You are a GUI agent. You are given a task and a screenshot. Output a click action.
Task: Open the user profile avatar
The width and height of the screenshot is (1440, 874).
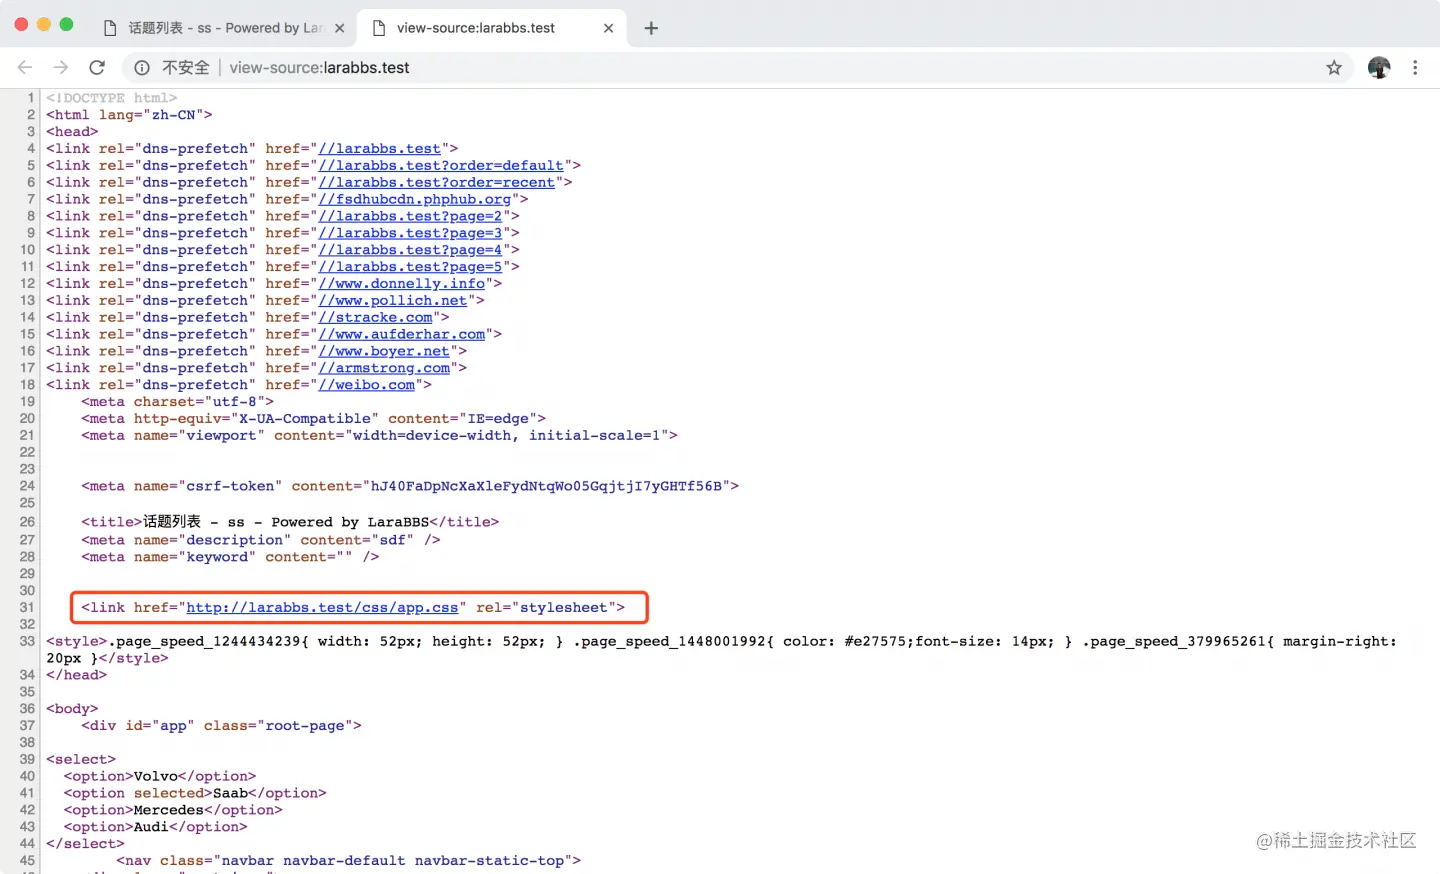(x=1379, y=67)
